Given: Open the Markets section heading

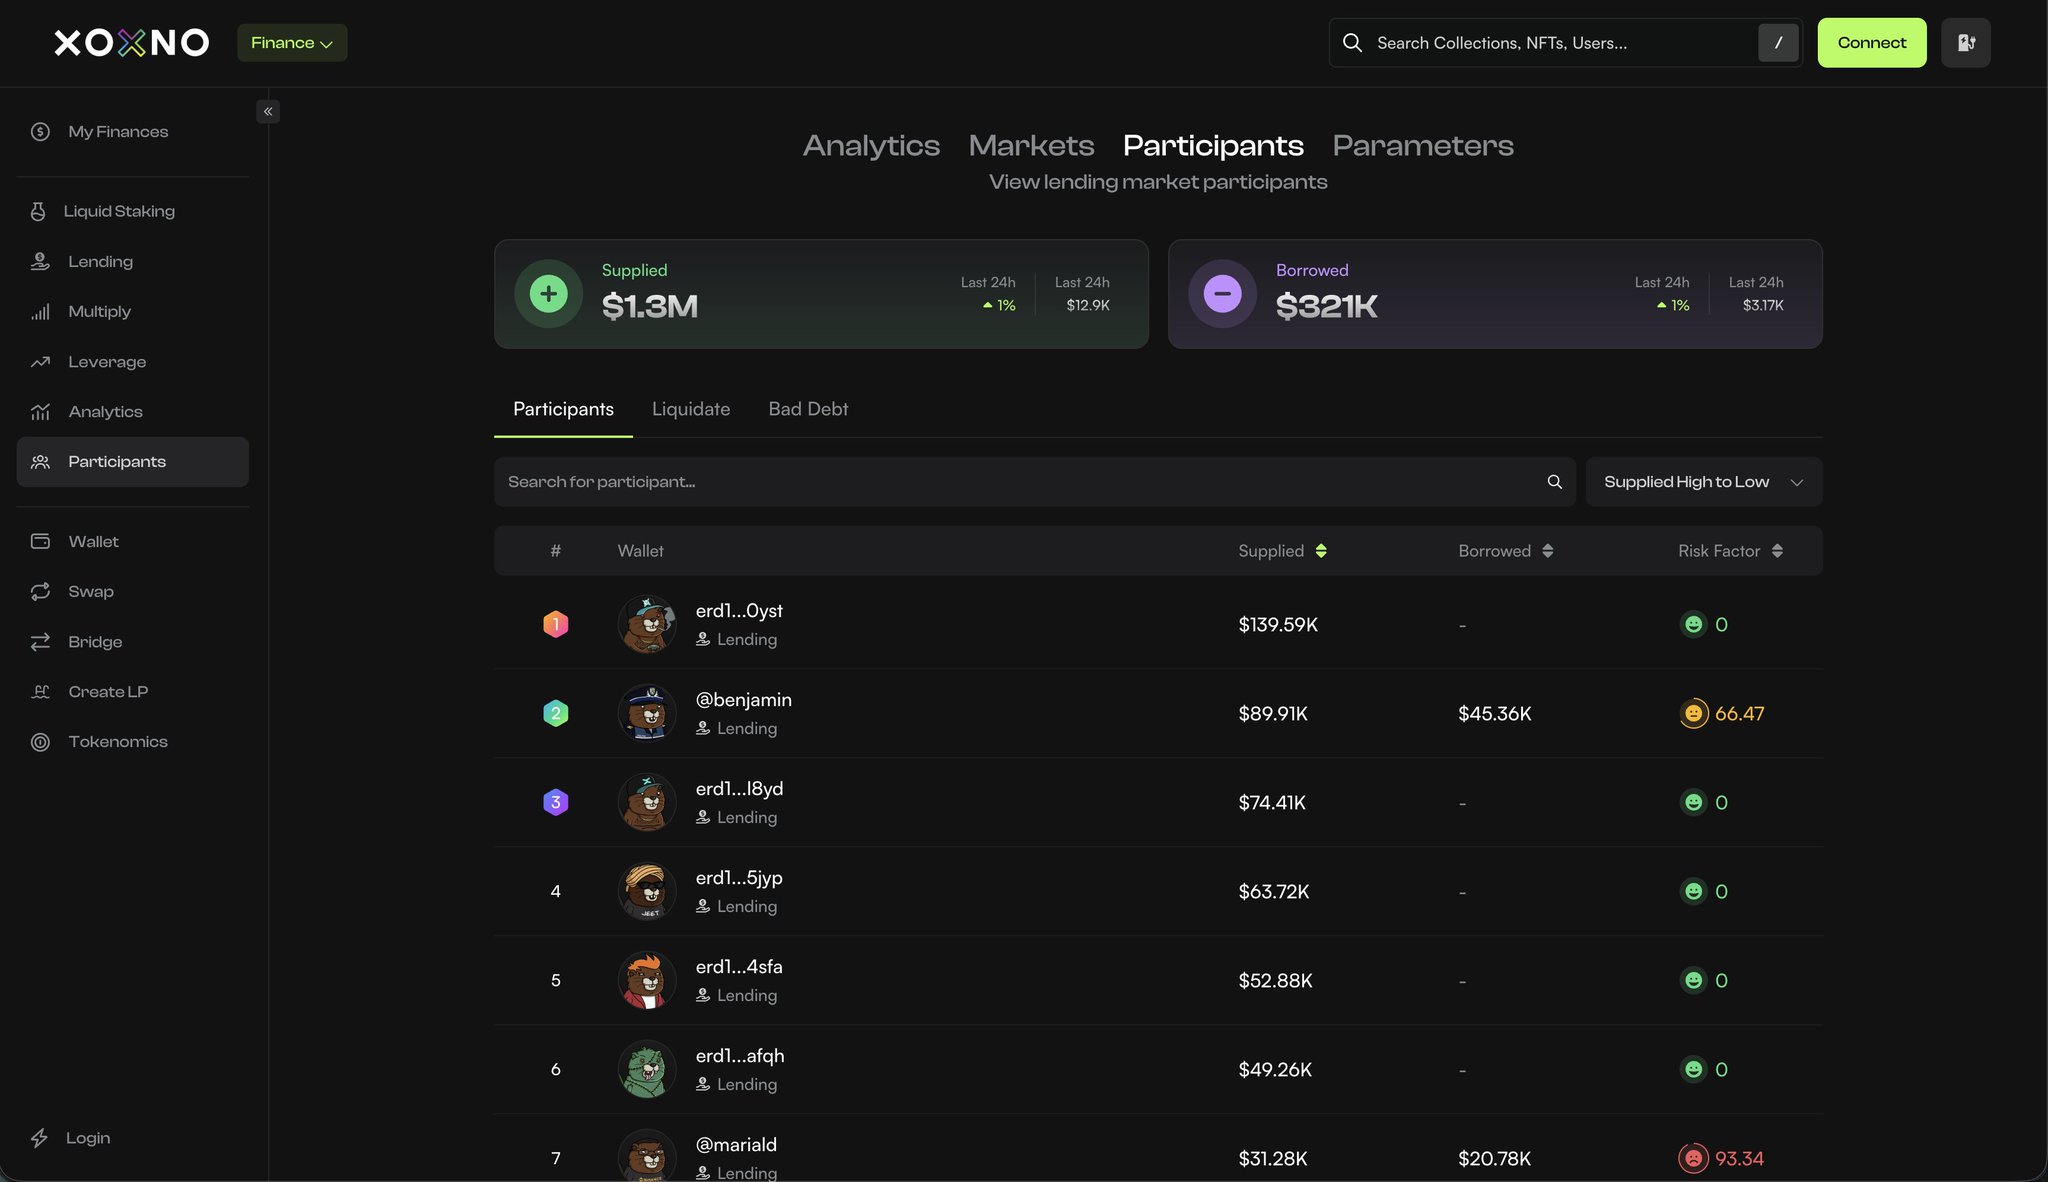Looking at the screenshot, I should 1031,146.
